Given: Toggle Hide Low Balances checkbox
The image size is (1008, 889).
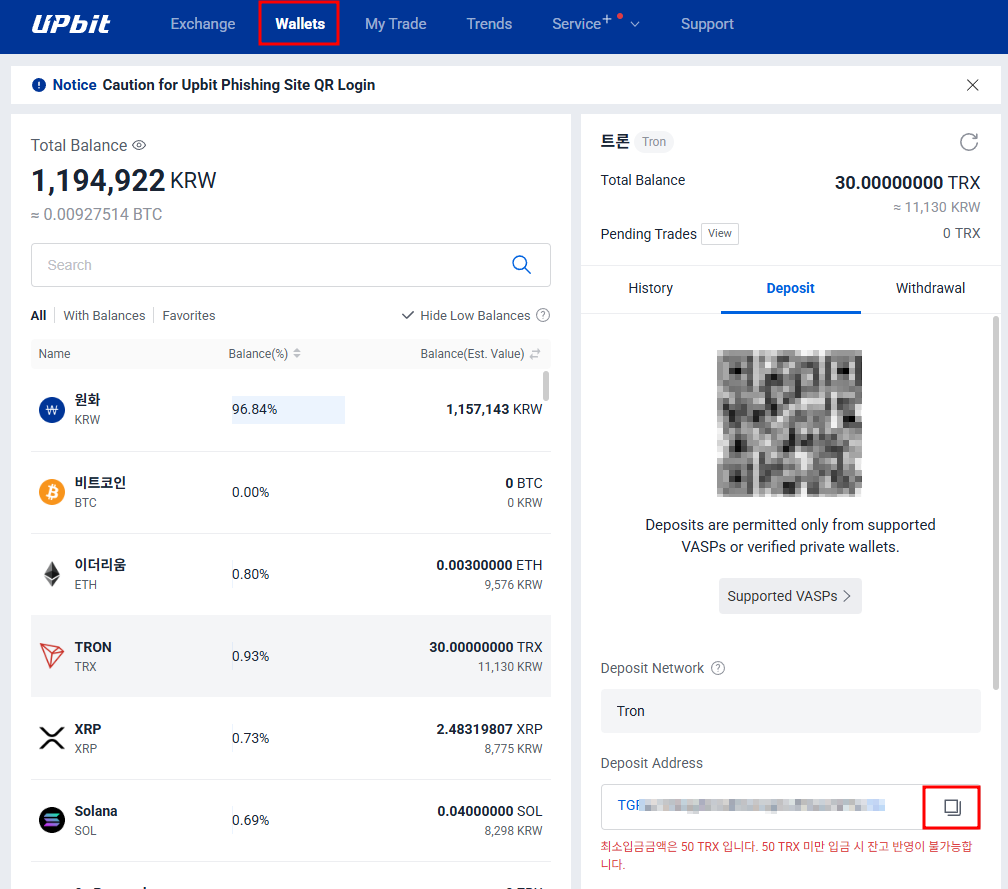Looking at the screenshot, I should [408, 315].
